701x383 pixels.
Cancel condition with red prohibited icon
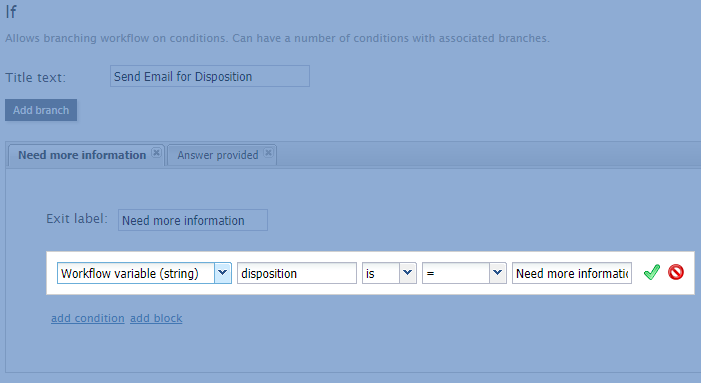pyautogui.click(x=676, y=272)
